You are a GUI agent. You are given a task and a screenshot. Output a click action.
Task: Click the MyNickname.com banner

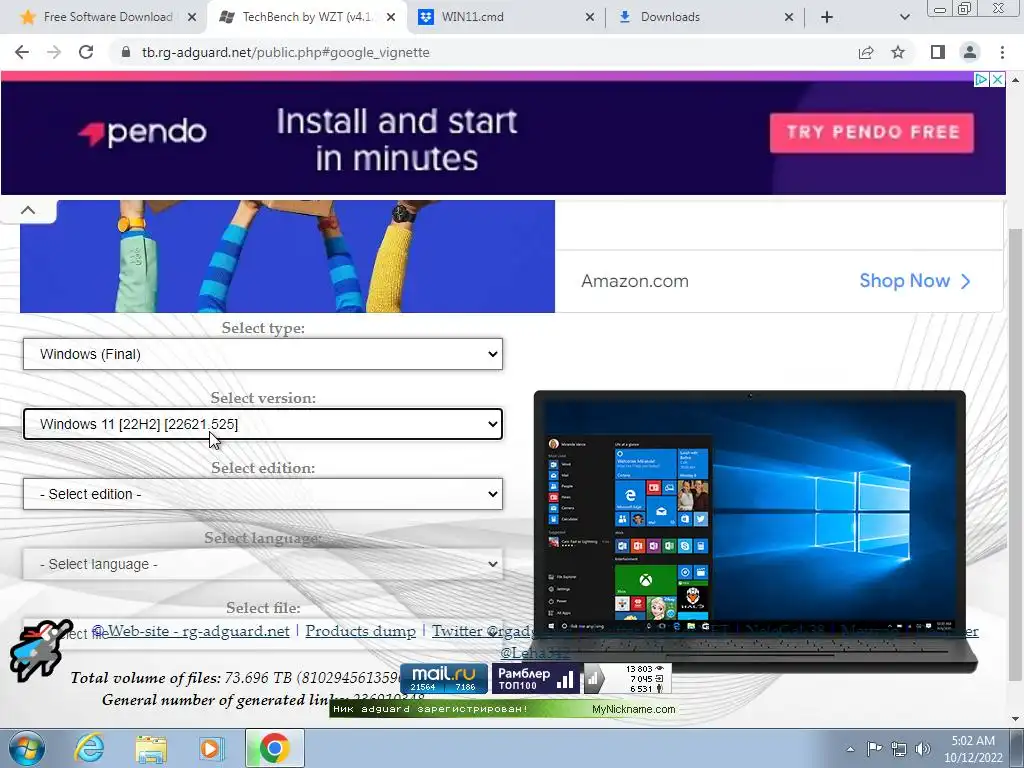coord(503,709)
